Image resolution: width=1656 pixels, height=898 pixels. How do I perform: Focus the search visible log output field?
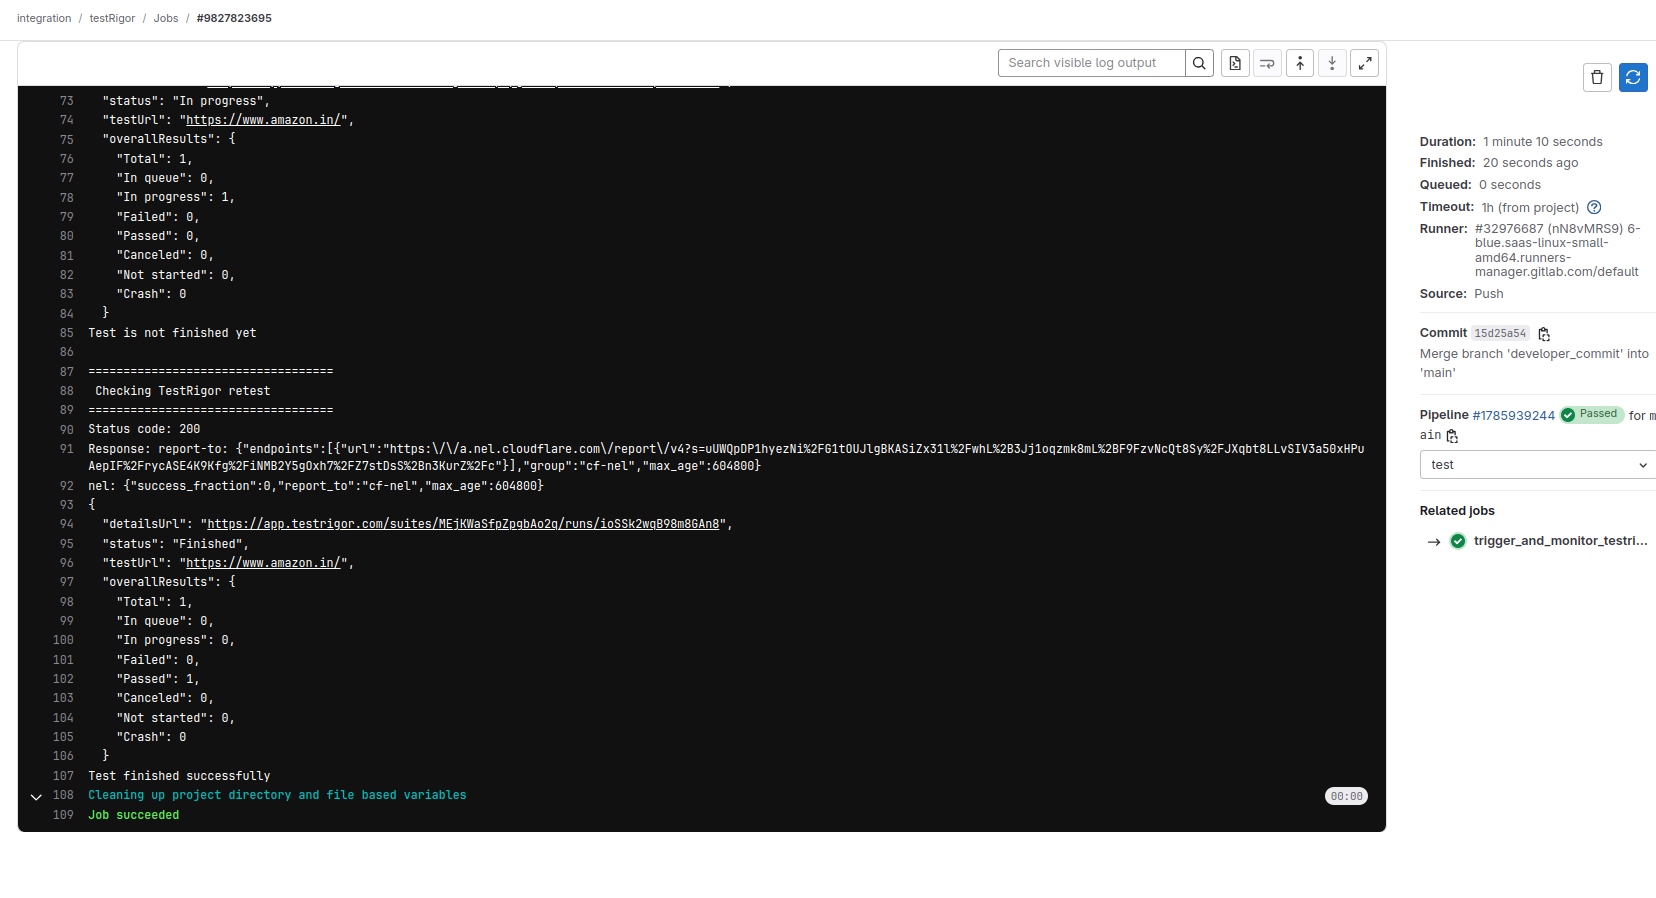pos(1091,63)
